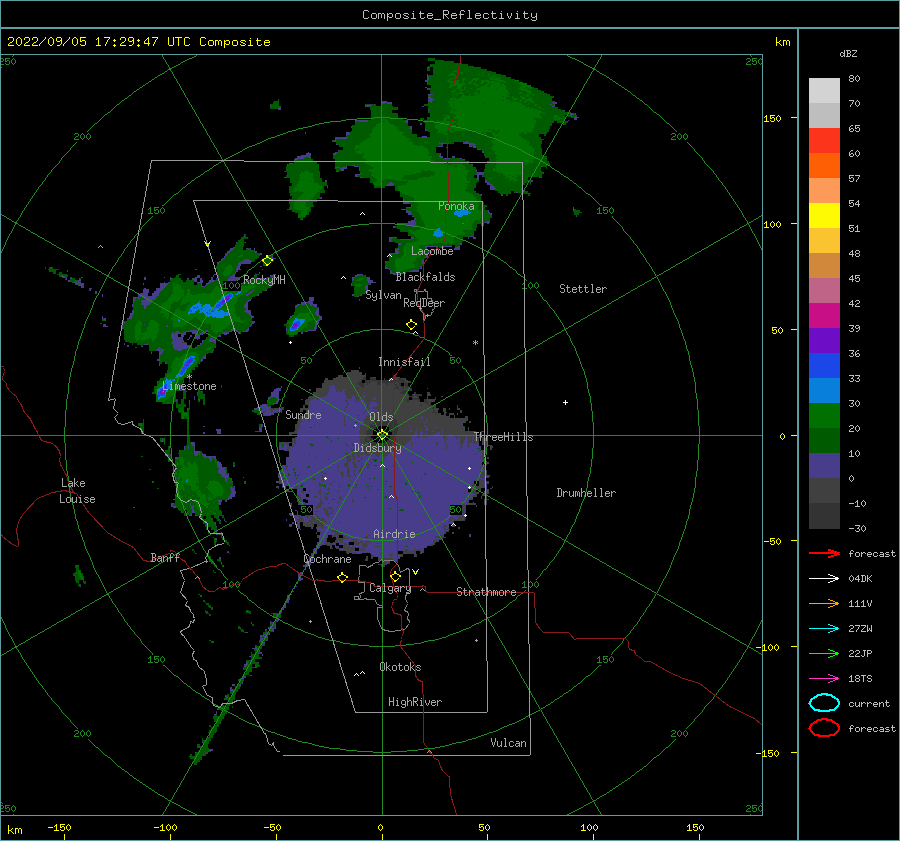The image size is (900, 841).
Task: Click the cyan 27ZW arrow symbol
Action: pyautogui.click(x=824, y=629)
